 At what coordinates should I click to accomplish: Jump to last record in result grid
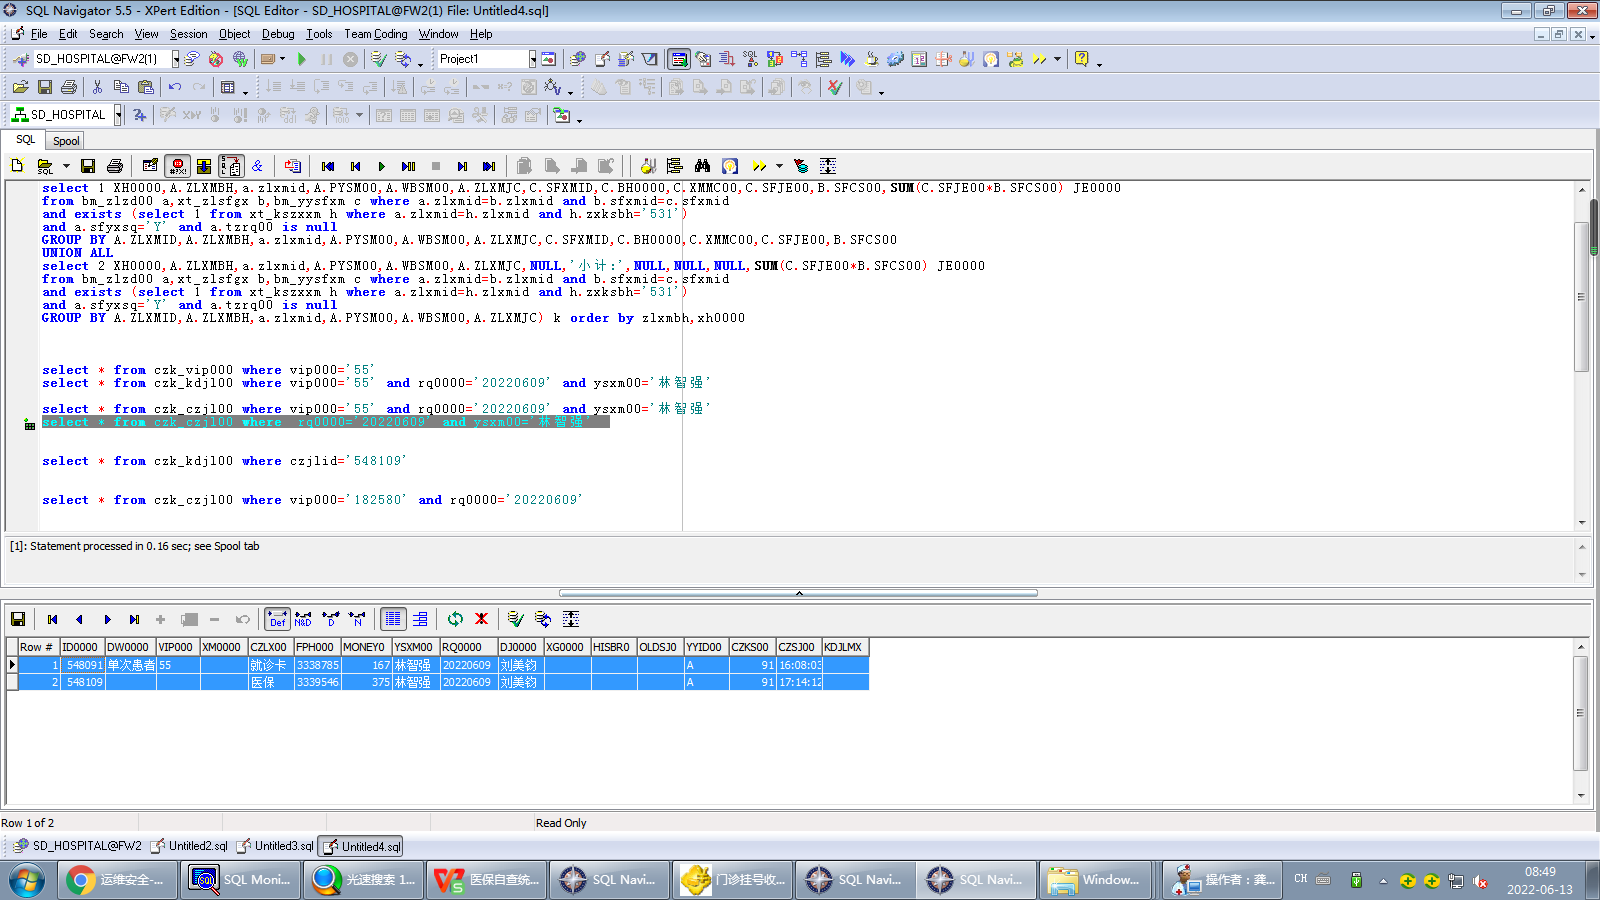point(134,619)
